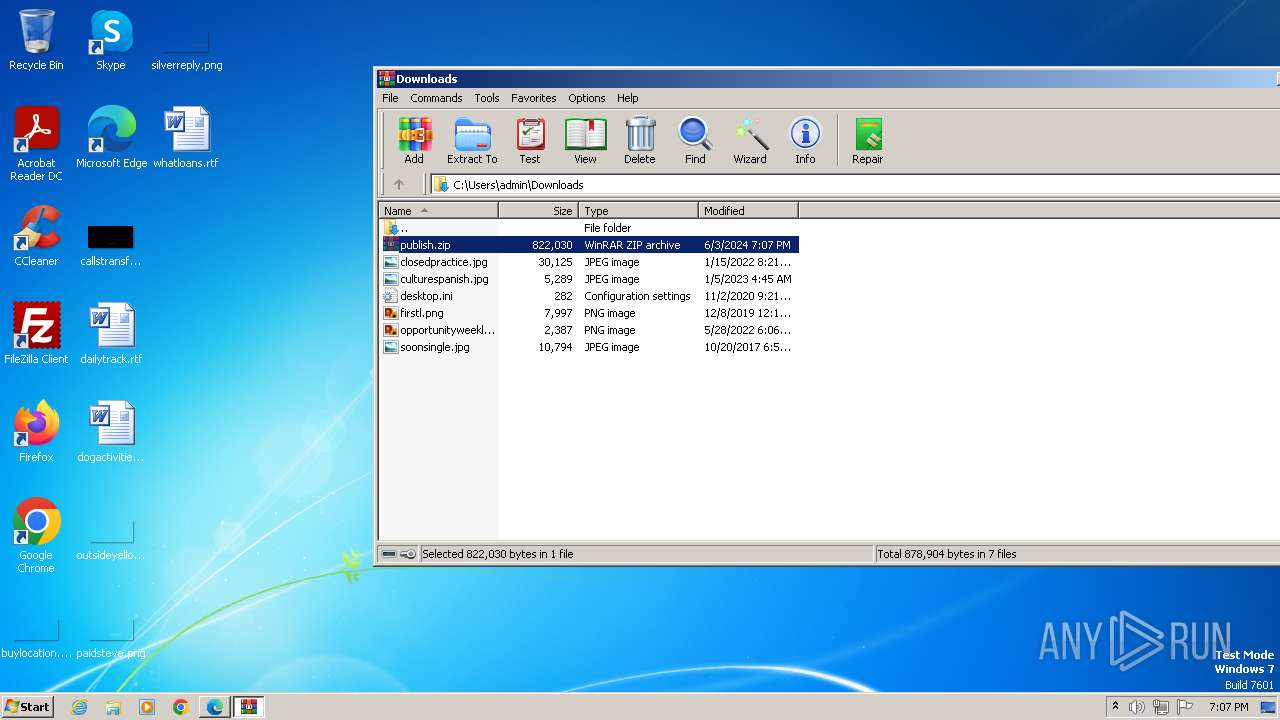This screenshot has height=720, width=1280.
Task: Click the address path field C:\Users\admin\Downloads
Action: (x=855, y=184)
